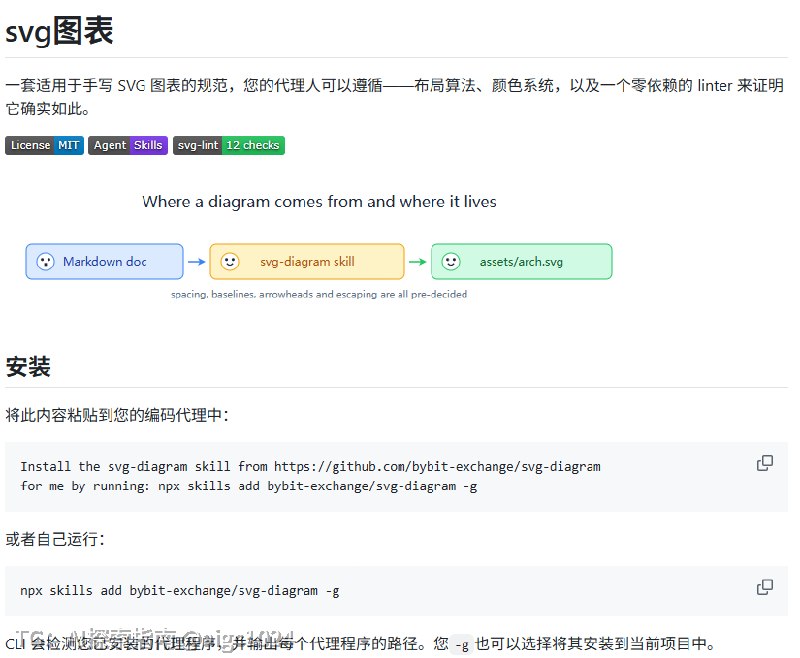Viewport: 800px width, 658px height.
Task: Click caption 'spacing, baselines, arrowheads and escaping'
Action: tap(319, 294)
